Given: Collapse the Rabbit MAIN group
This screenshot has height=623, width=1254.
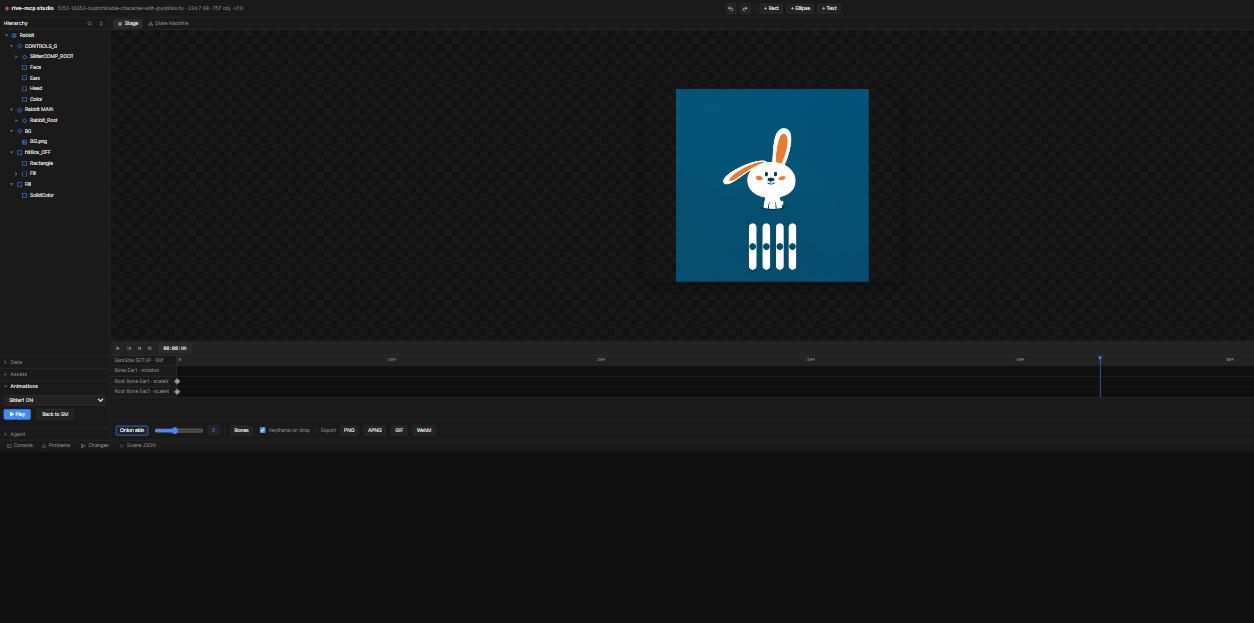Looking at the screenshot, I should (x=11, y=109).
